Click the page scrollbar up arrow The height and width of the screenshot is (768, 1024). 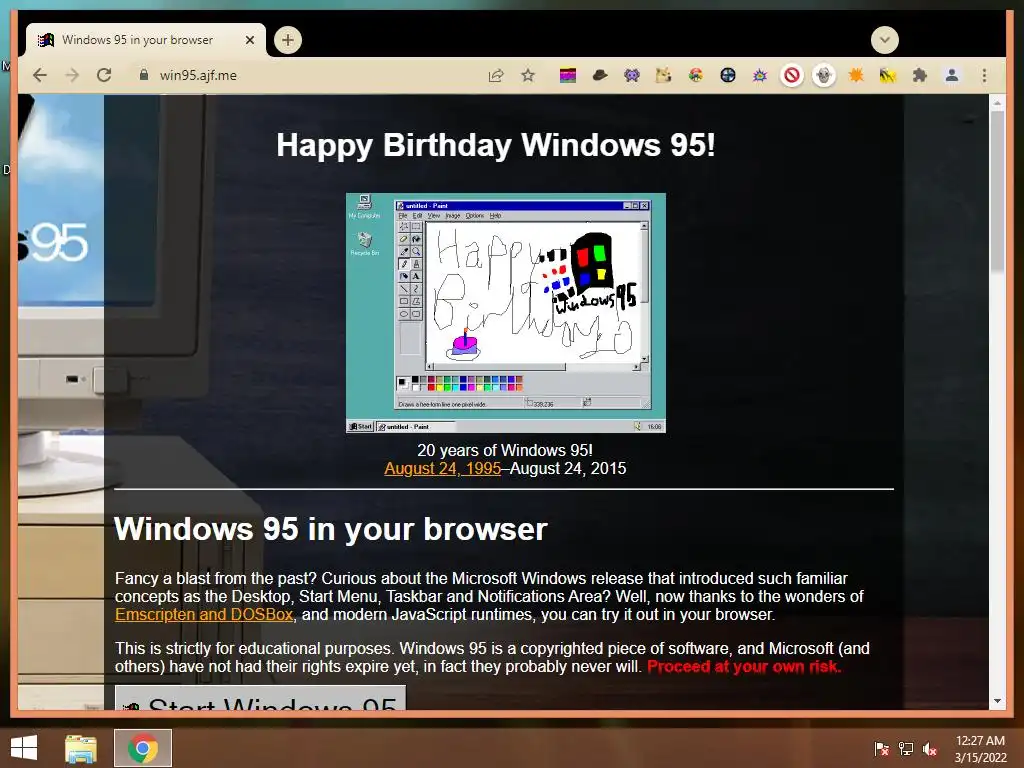tap(997, 103)
